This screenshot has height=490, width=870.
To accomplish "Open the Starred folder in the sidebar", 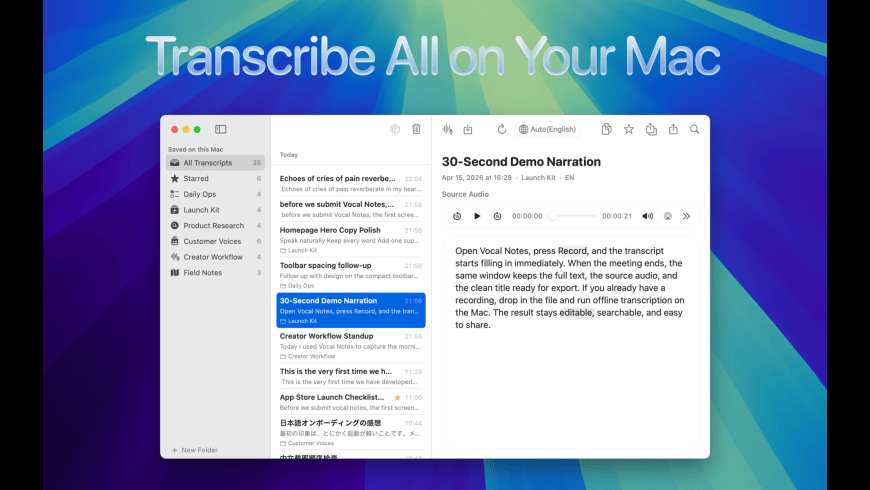I will coord(215,178).
